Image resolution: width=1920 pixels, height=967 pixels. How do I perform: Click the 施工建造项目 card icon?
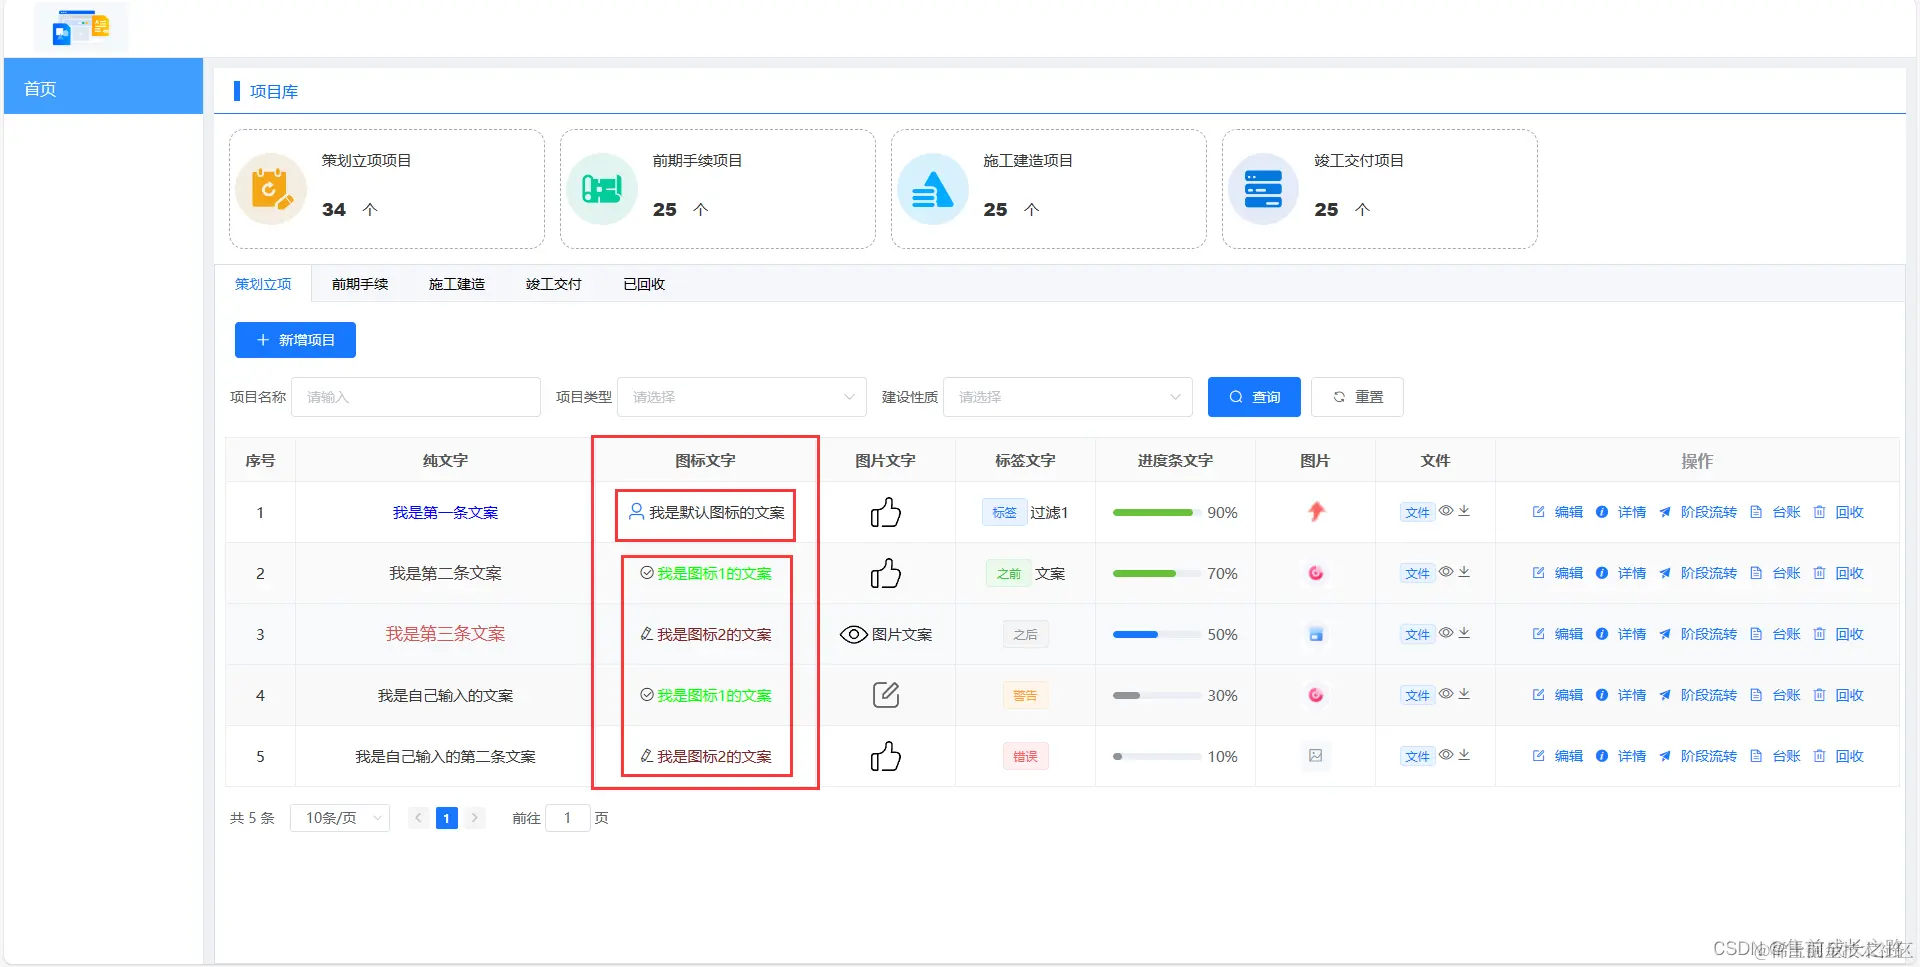click(933, 188)
